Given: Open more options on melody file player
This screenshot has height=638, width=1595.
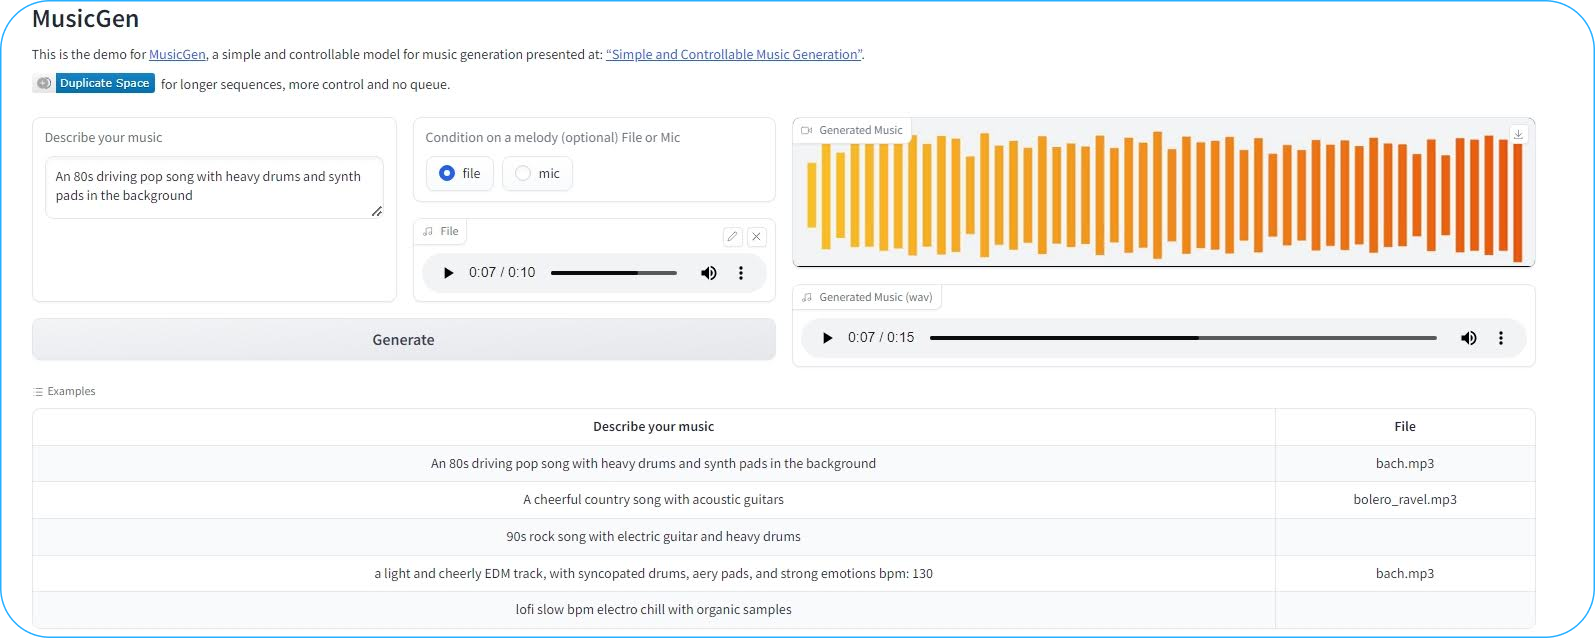Looking at the screenshot, I should pyautogui.click(x=741, y=273).
